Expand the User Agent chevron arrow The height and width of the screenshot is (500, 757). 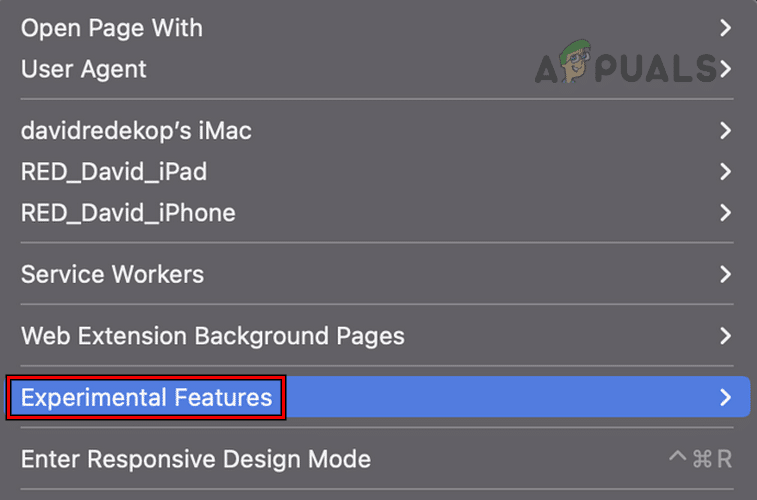[726, 69]
